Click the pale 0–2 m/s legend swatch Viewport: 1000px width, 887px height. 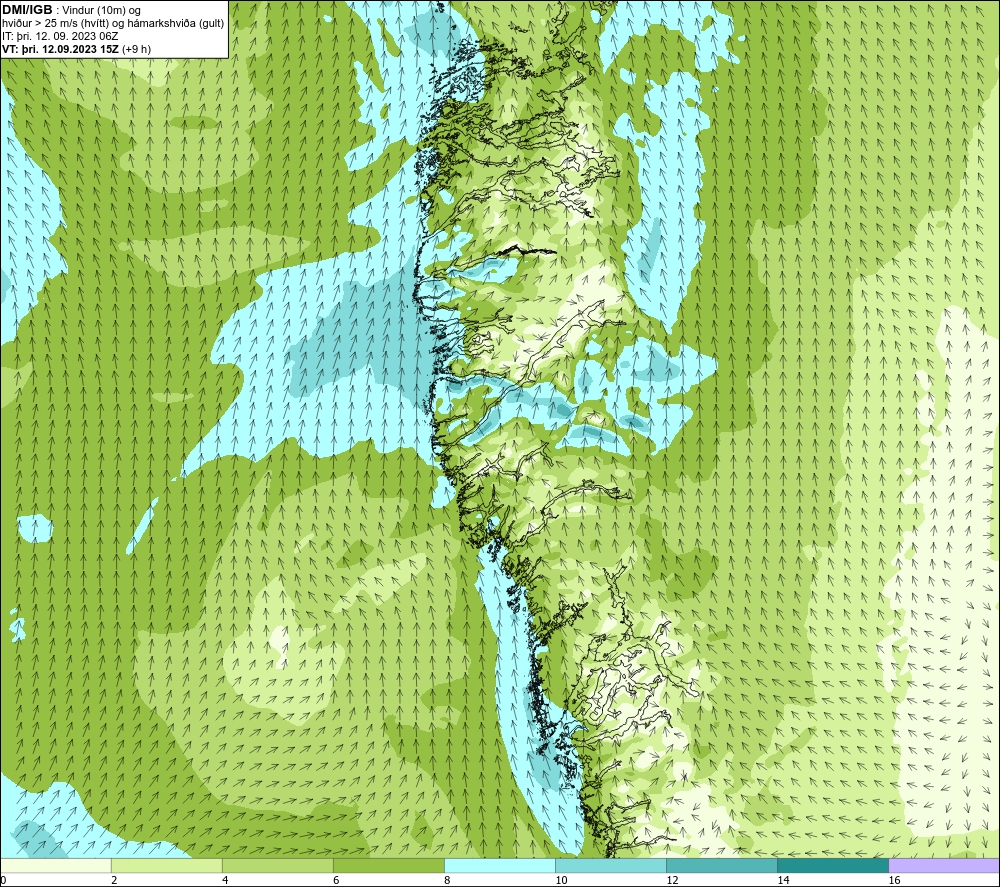point(56,866)
